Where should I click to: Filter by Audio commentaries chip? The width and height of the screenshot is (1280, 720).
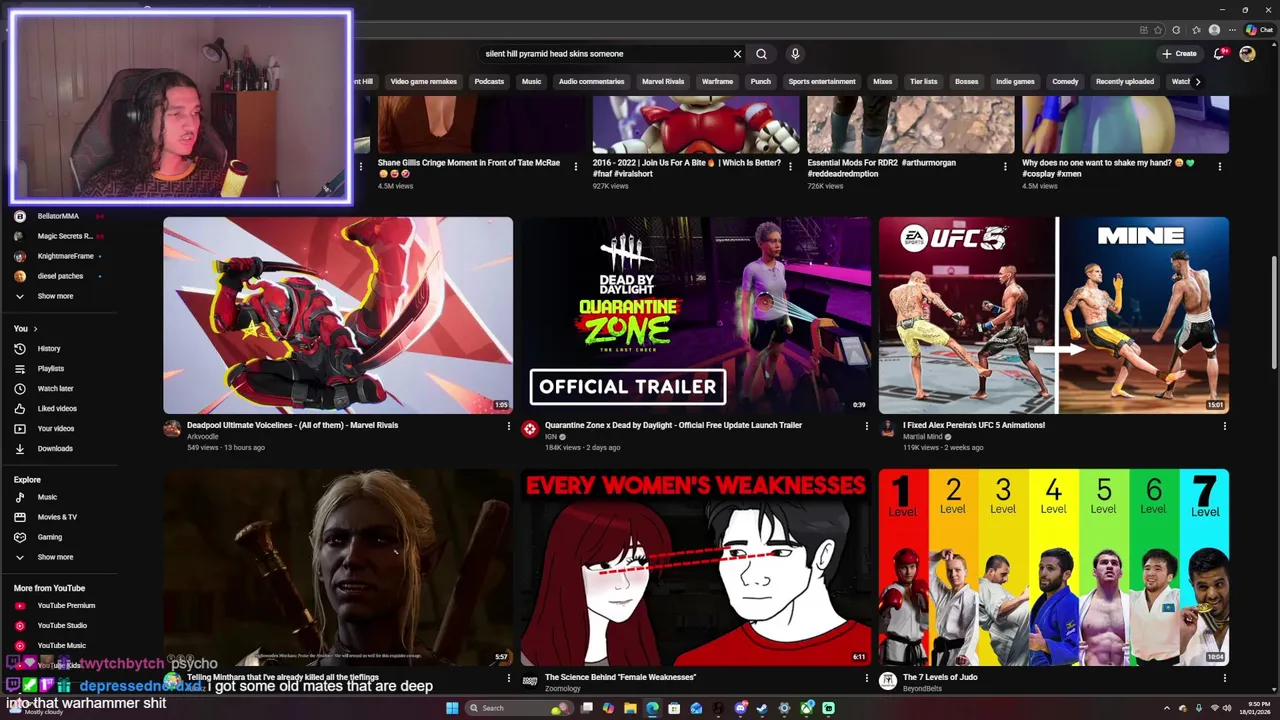point(591,81)
